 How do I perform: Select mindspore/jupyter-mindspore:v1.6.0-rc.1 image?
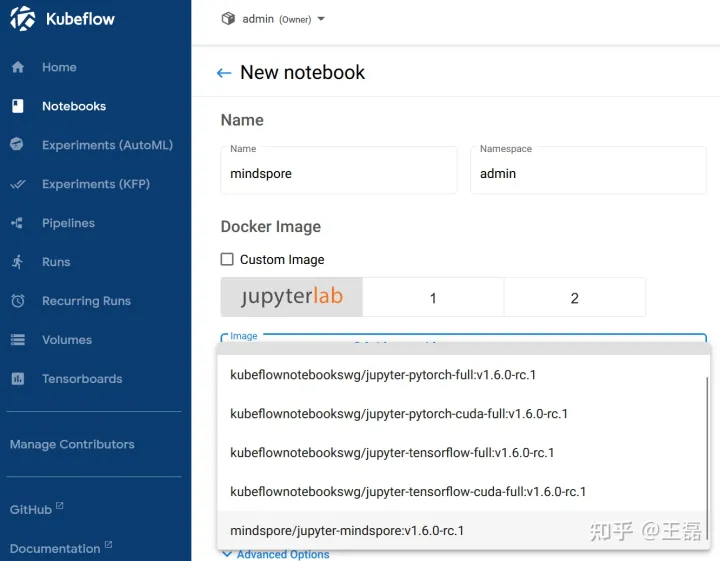click(x=461, y=530)
